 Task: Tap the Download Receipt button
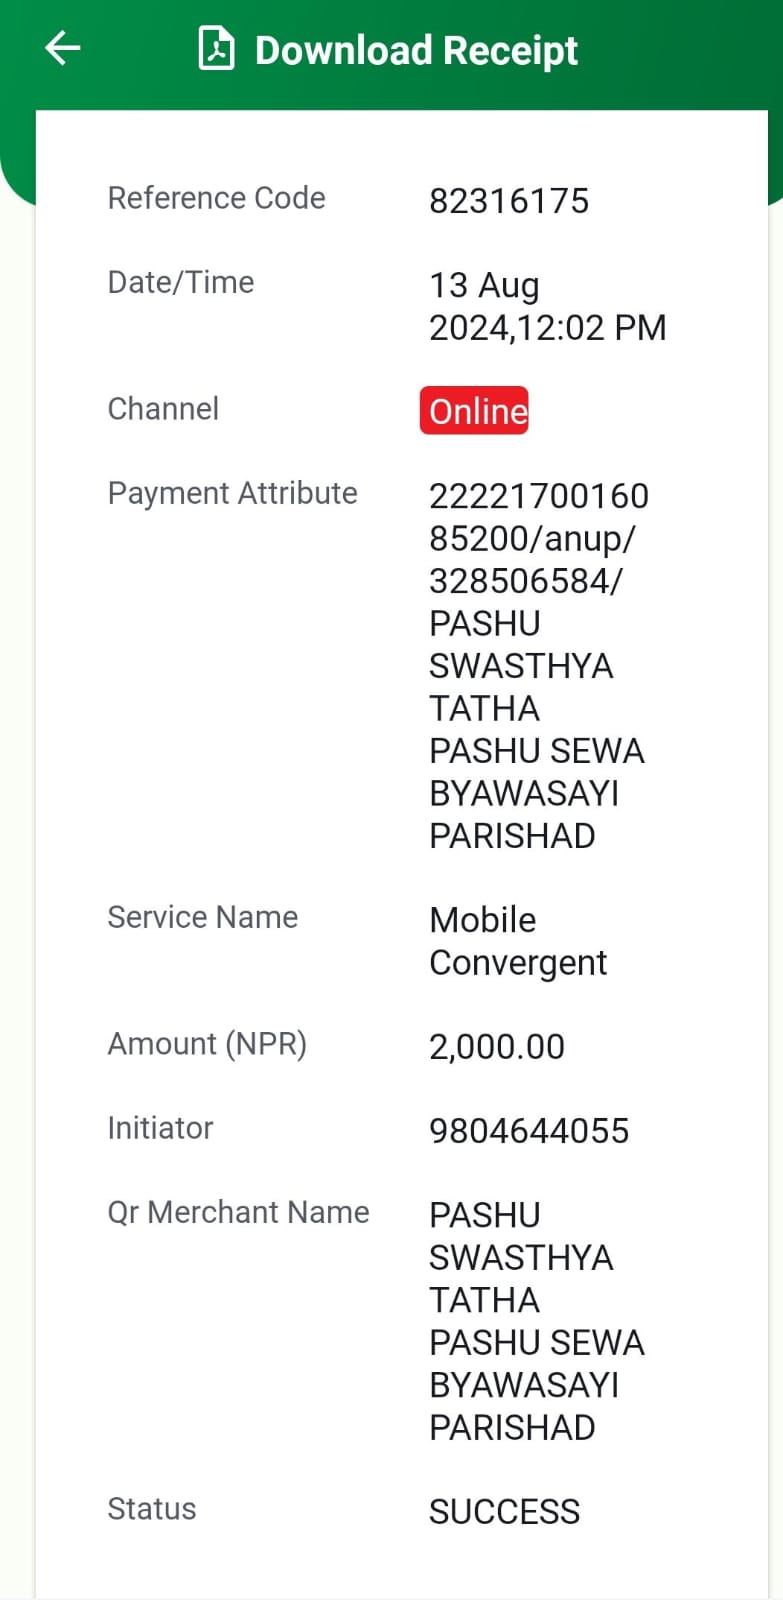point(388,50)
